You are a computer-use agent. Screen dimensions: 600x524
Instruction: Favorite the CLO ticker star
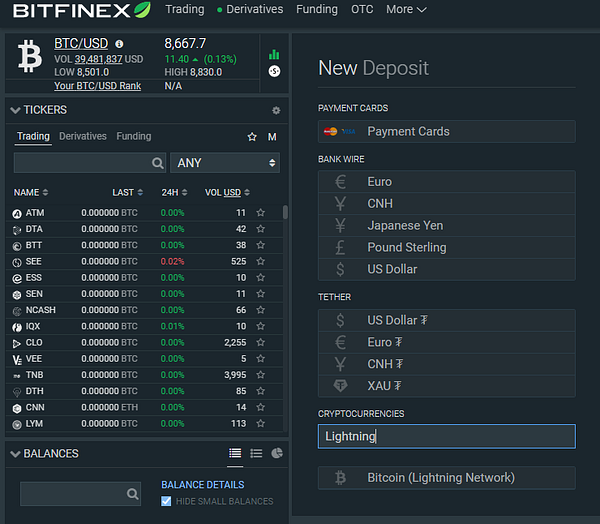[261, 343]
